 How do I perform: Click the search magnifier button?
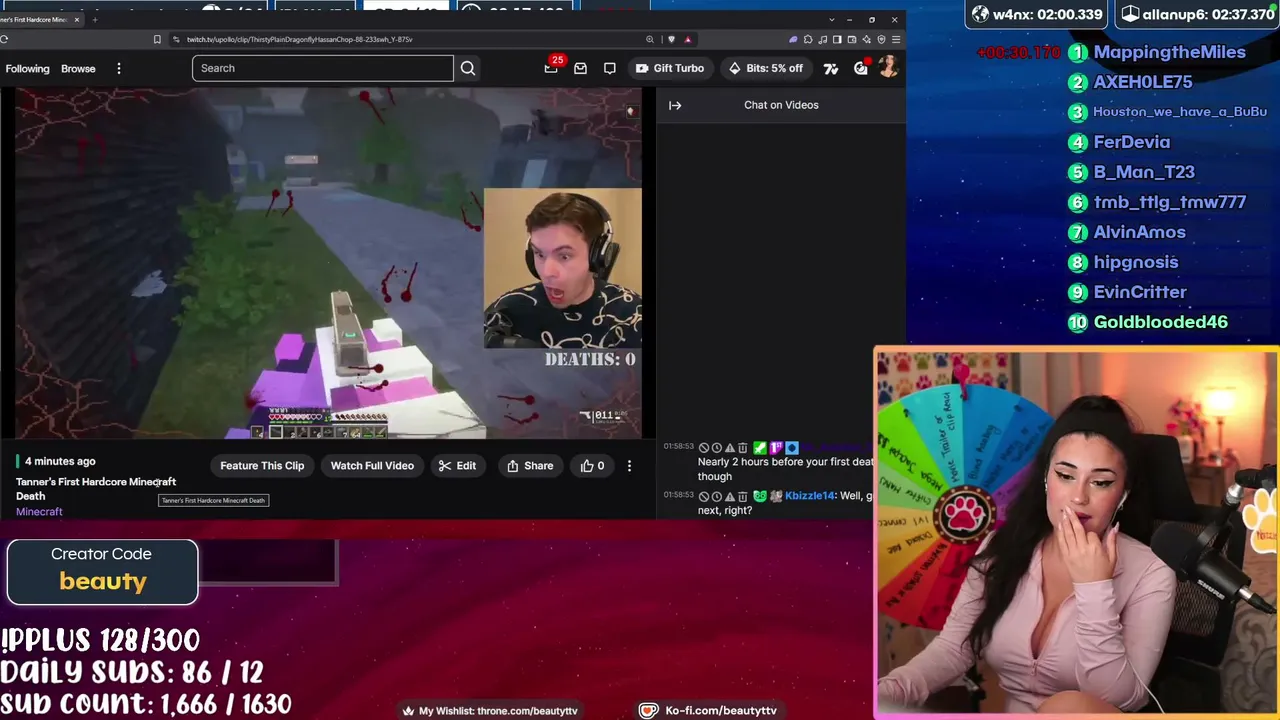[467, 68]
